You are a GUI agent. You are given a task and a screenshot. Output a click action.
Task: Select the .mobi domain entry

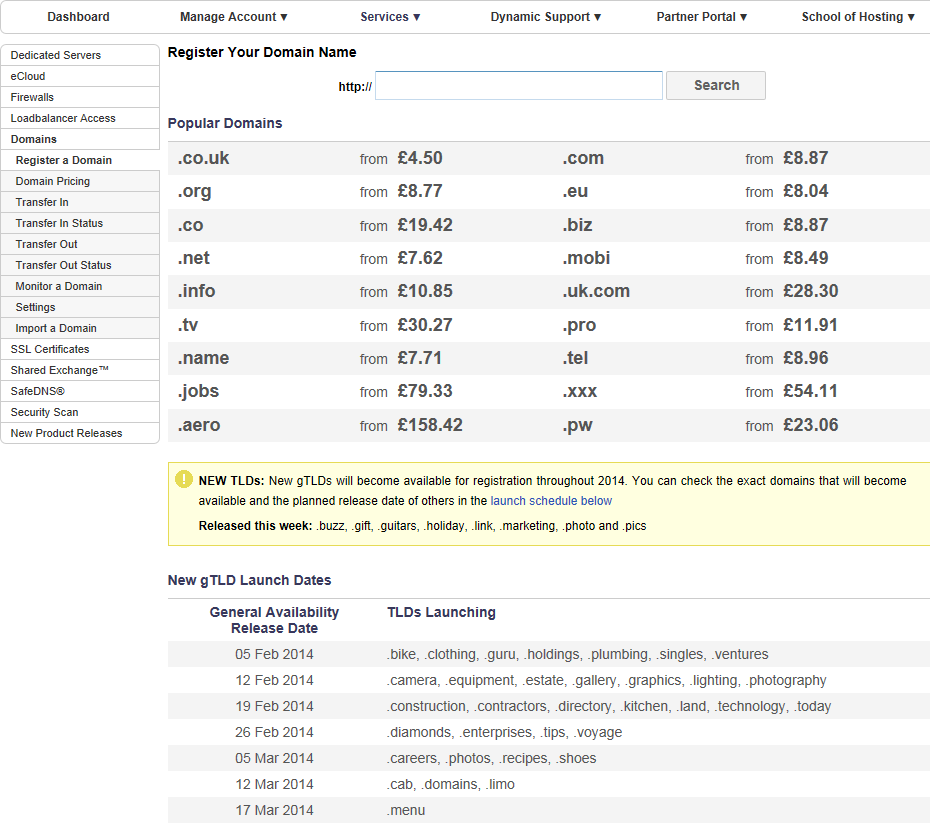[x=587, y=259]
